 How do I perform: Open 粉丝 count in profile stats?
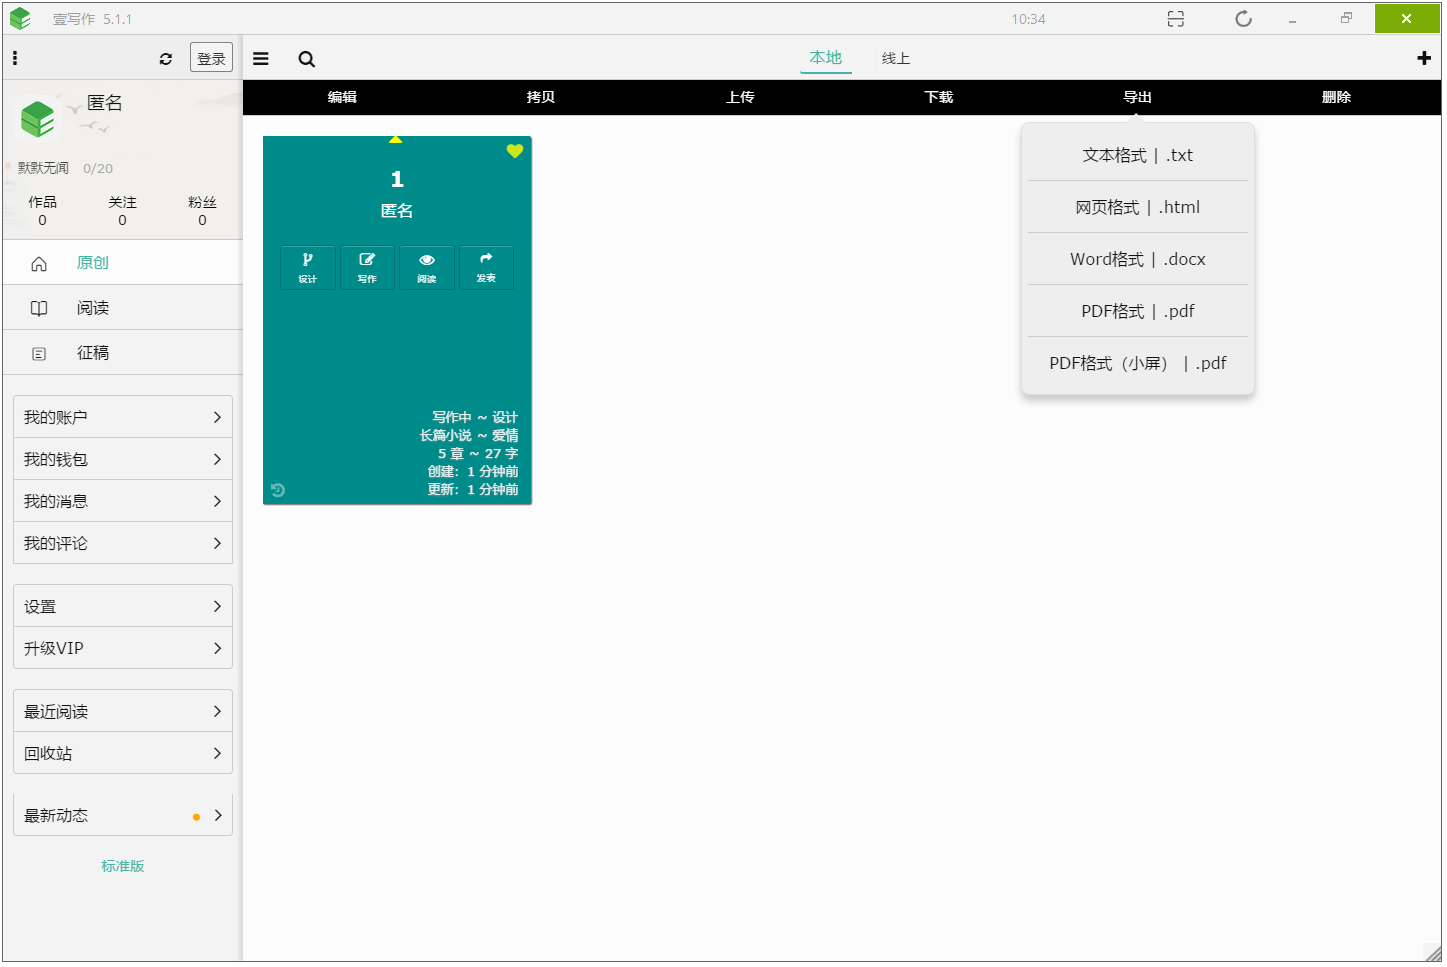point(202,210)
